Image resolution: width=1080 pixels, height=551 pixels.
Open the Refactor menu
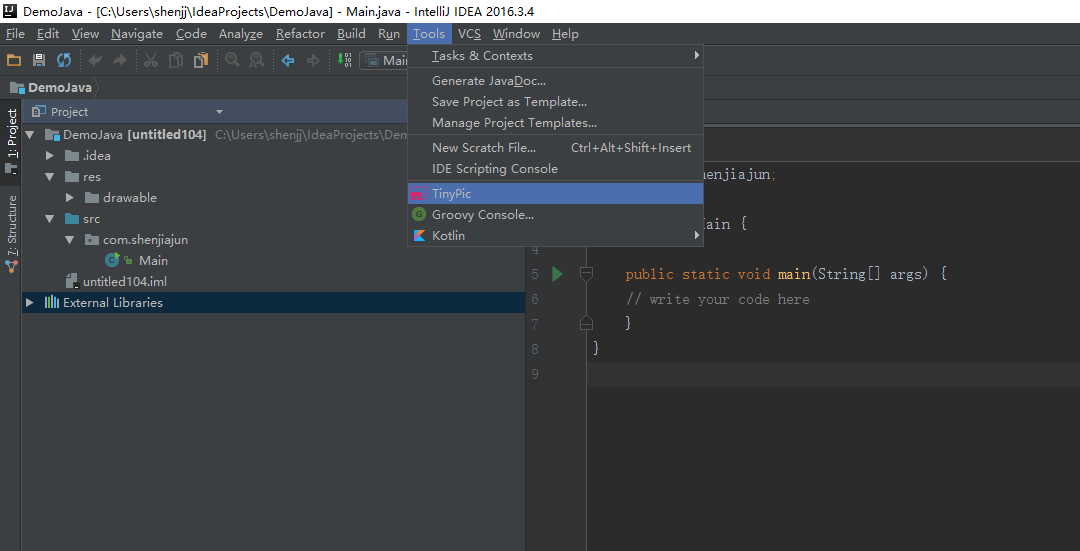[300, 34]
